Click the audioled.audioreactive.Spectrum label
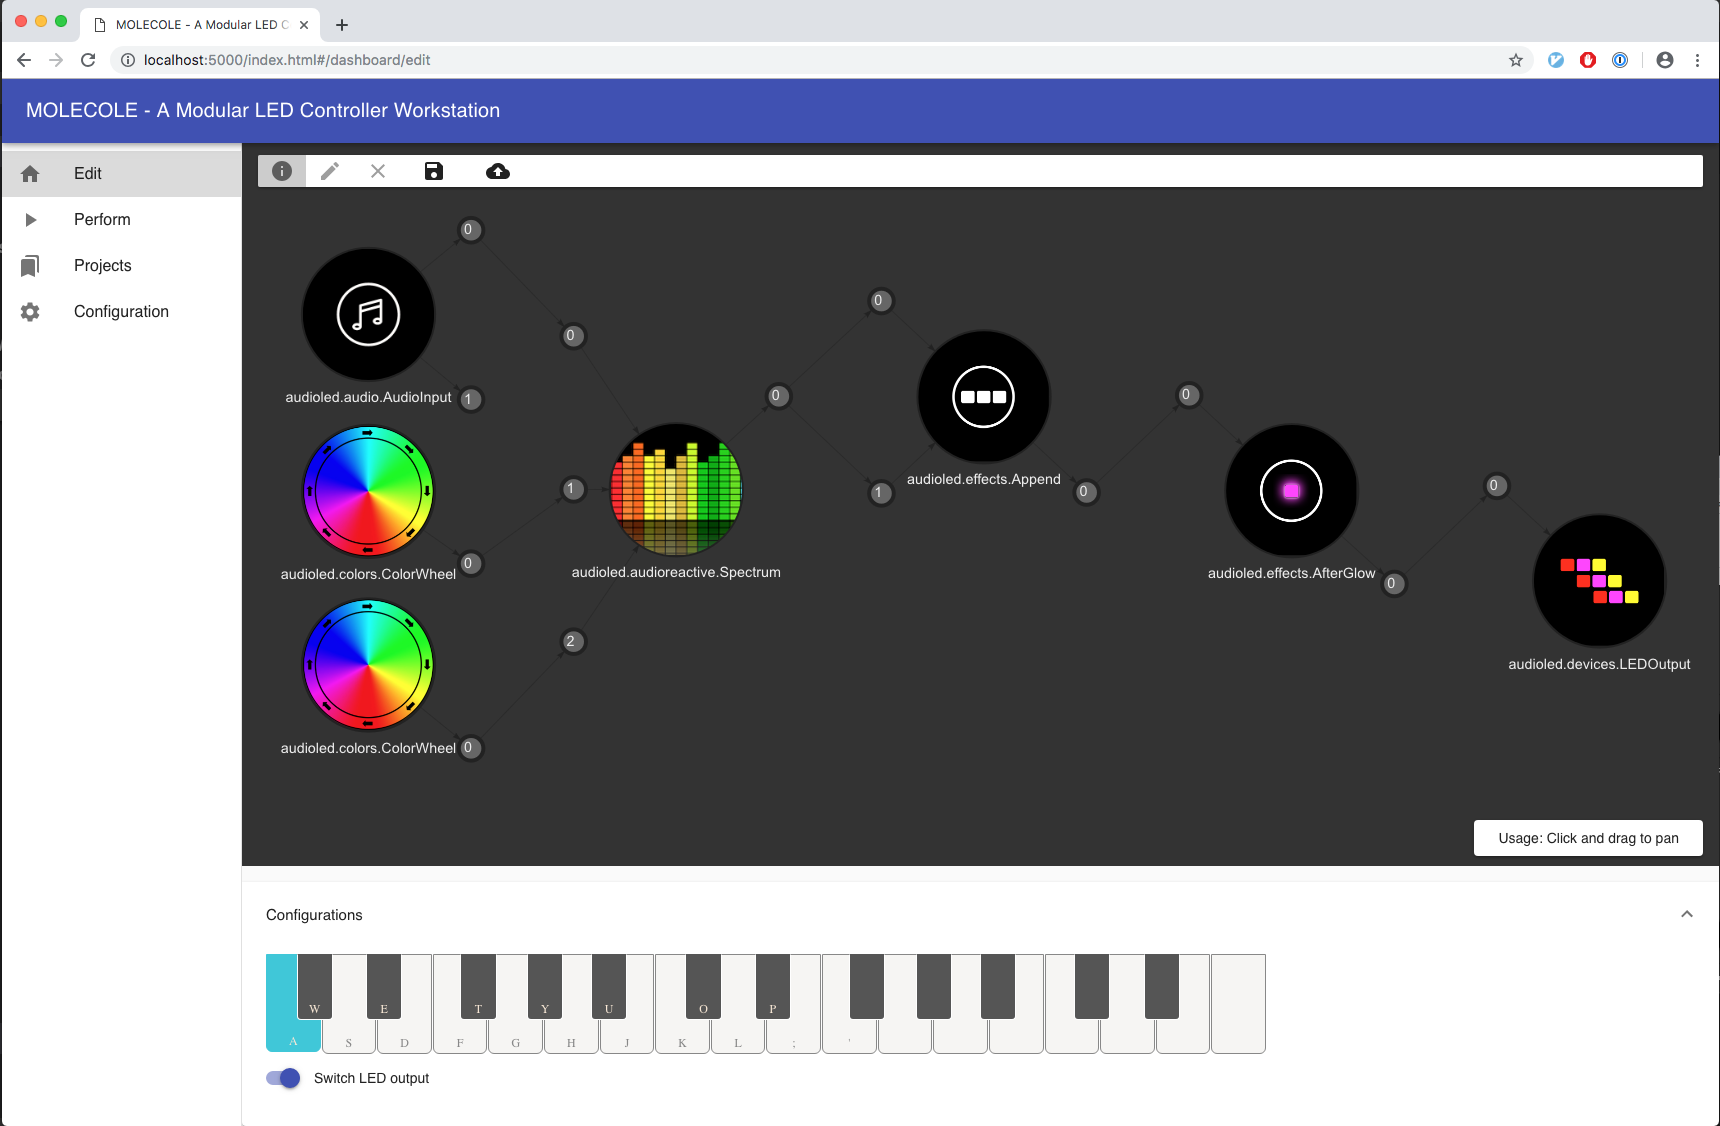 tap(676, 572)
